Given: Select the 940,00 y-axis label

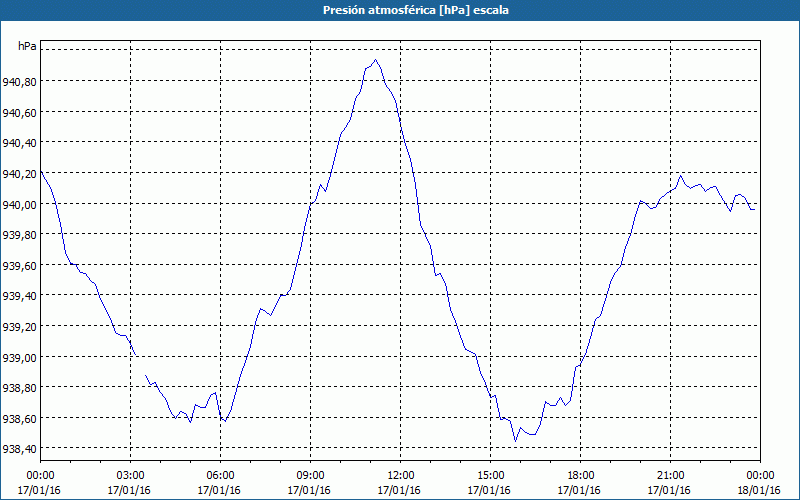Looking at the screenshot, I should (19, 204).
